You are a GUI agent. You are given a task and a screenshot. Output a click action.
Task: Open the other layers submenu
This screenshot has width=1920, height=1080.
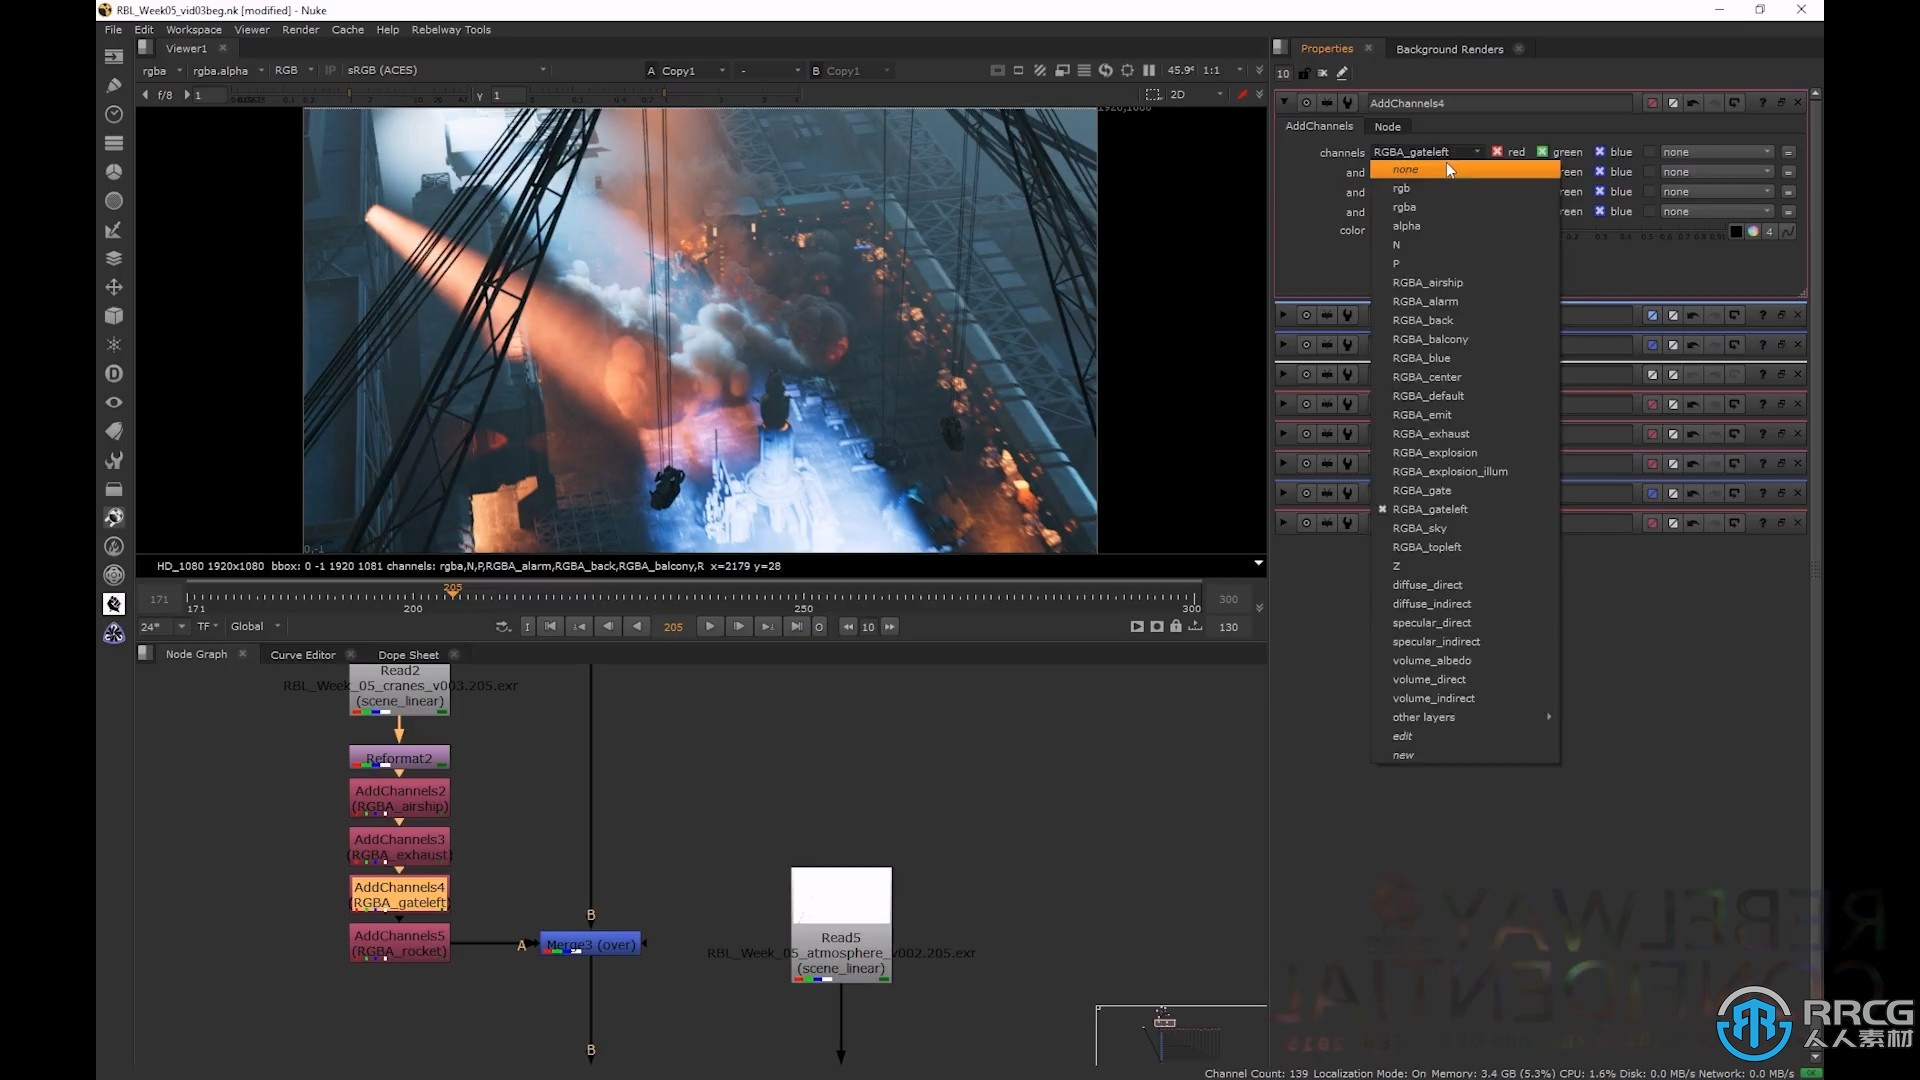point(1465,718)
